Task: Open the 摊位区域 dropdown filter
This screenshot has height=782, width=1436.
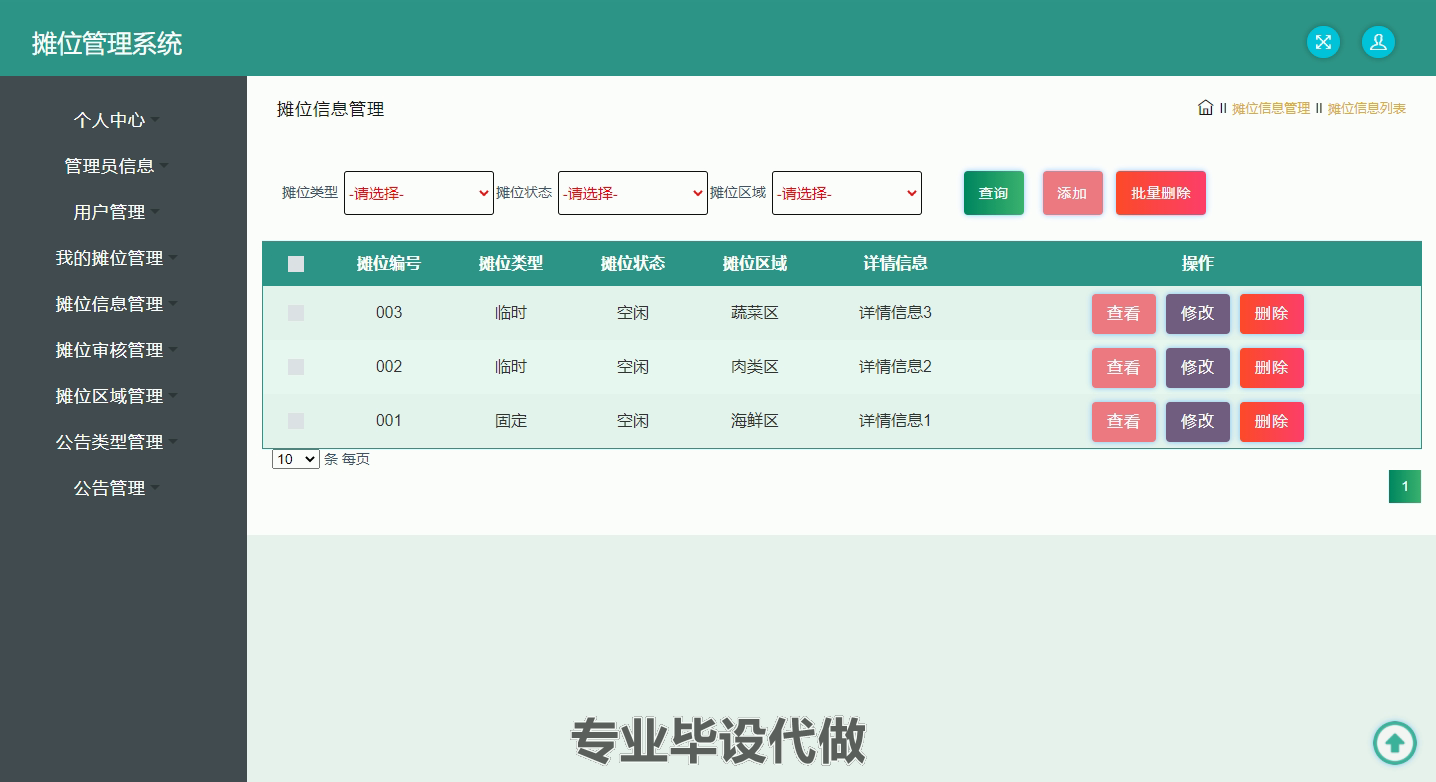Action: tap(847, 193)
